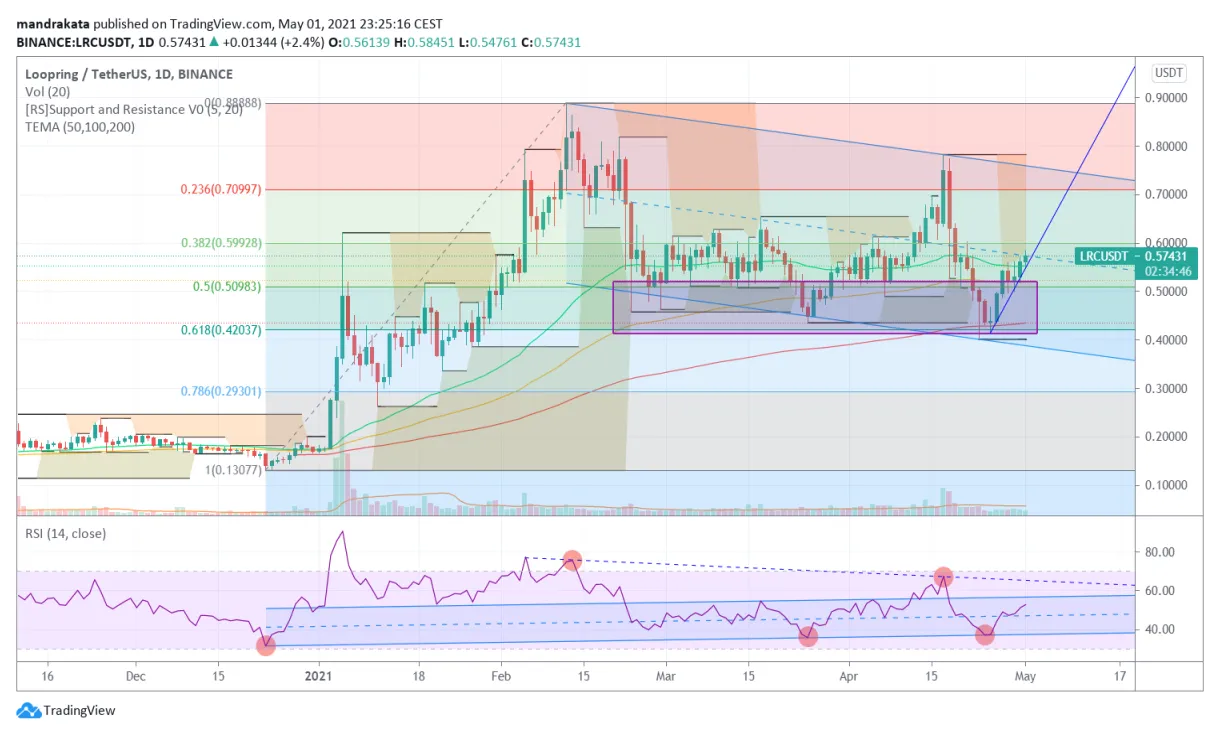Click the May label on the time axis
Viewport: 1220px width, 740px height.
click(x=1024, y=676)
